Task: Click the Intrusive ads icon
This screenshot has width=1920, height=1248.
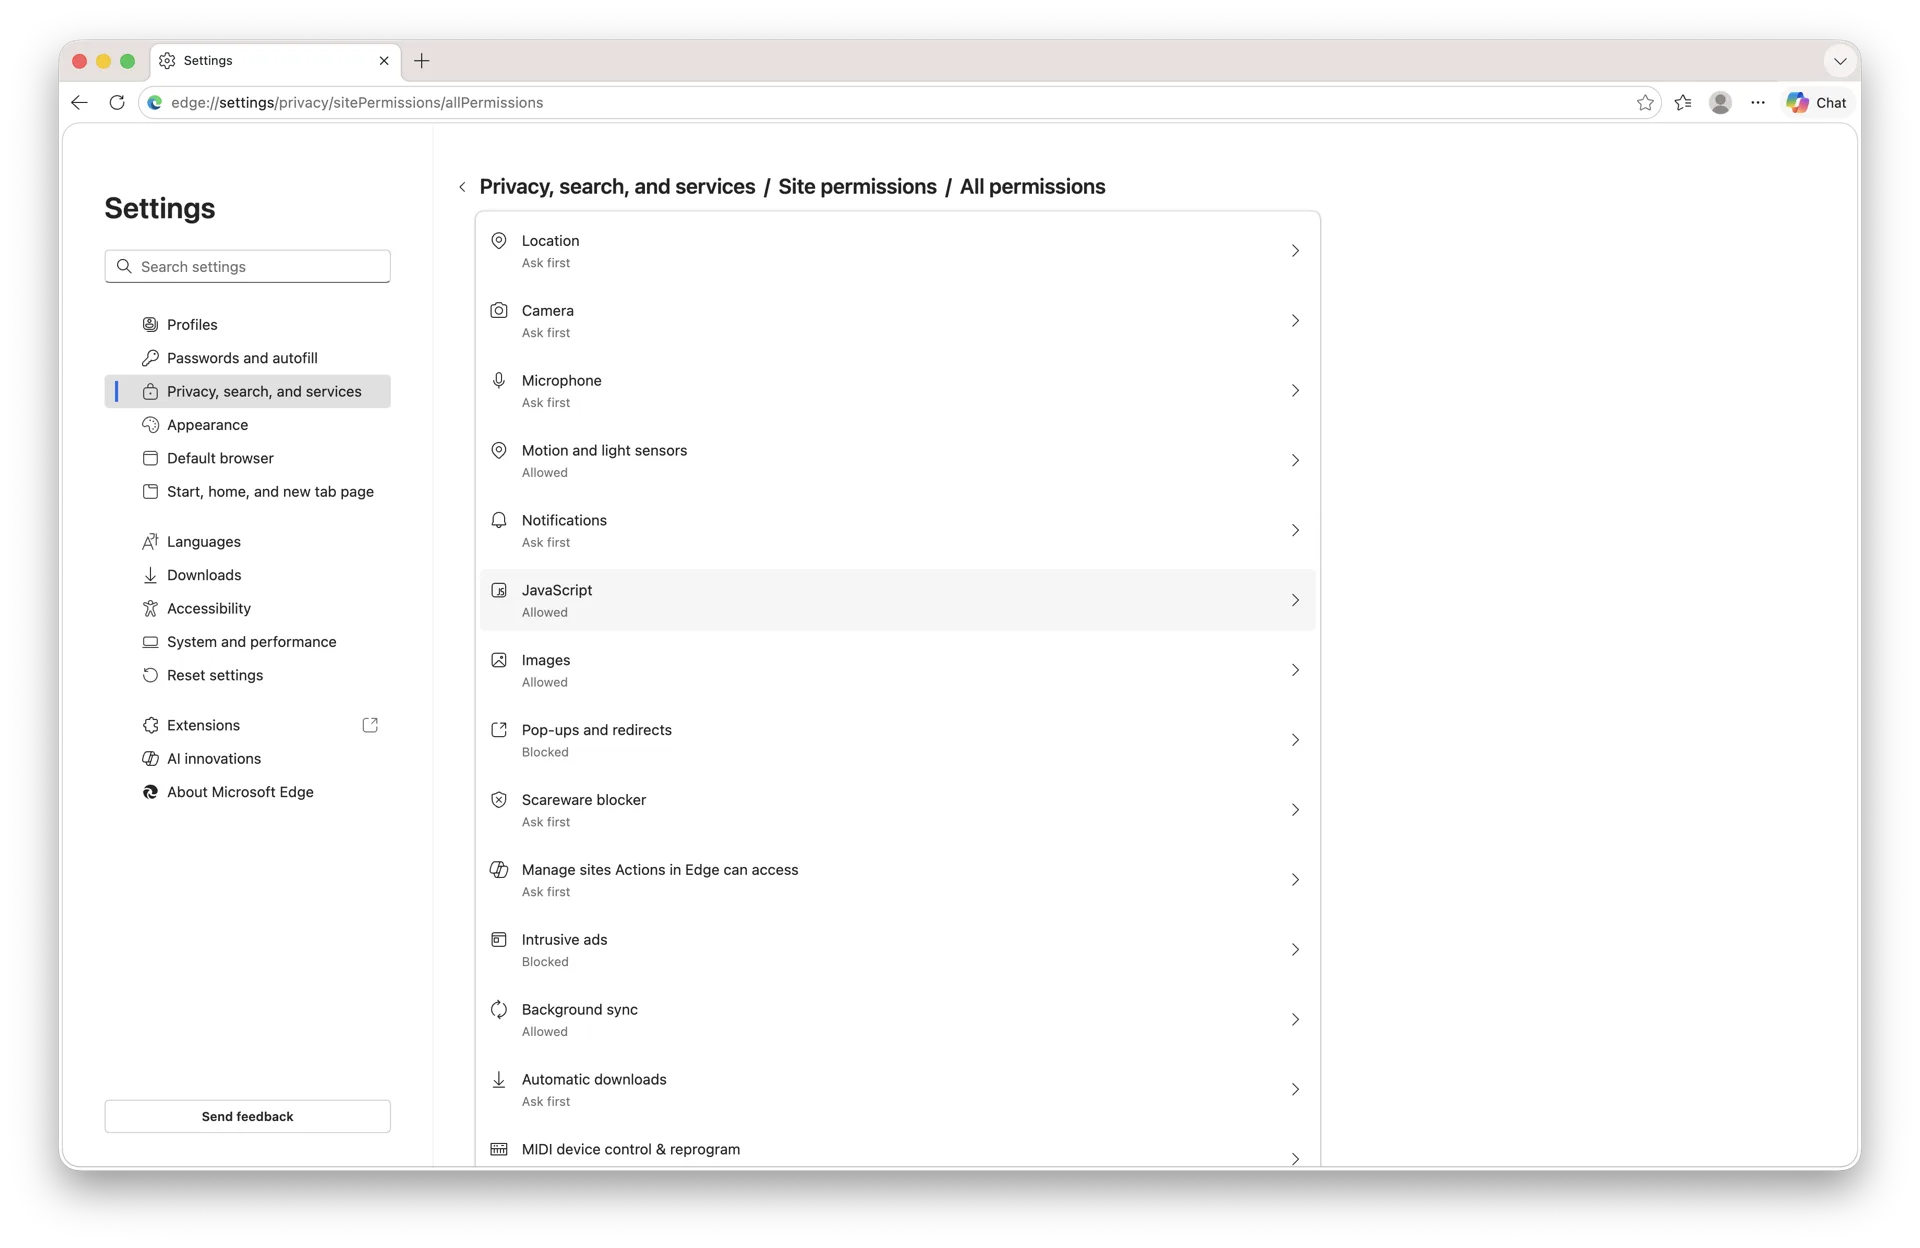Action: pyautogui.click(x=498, y=940)
